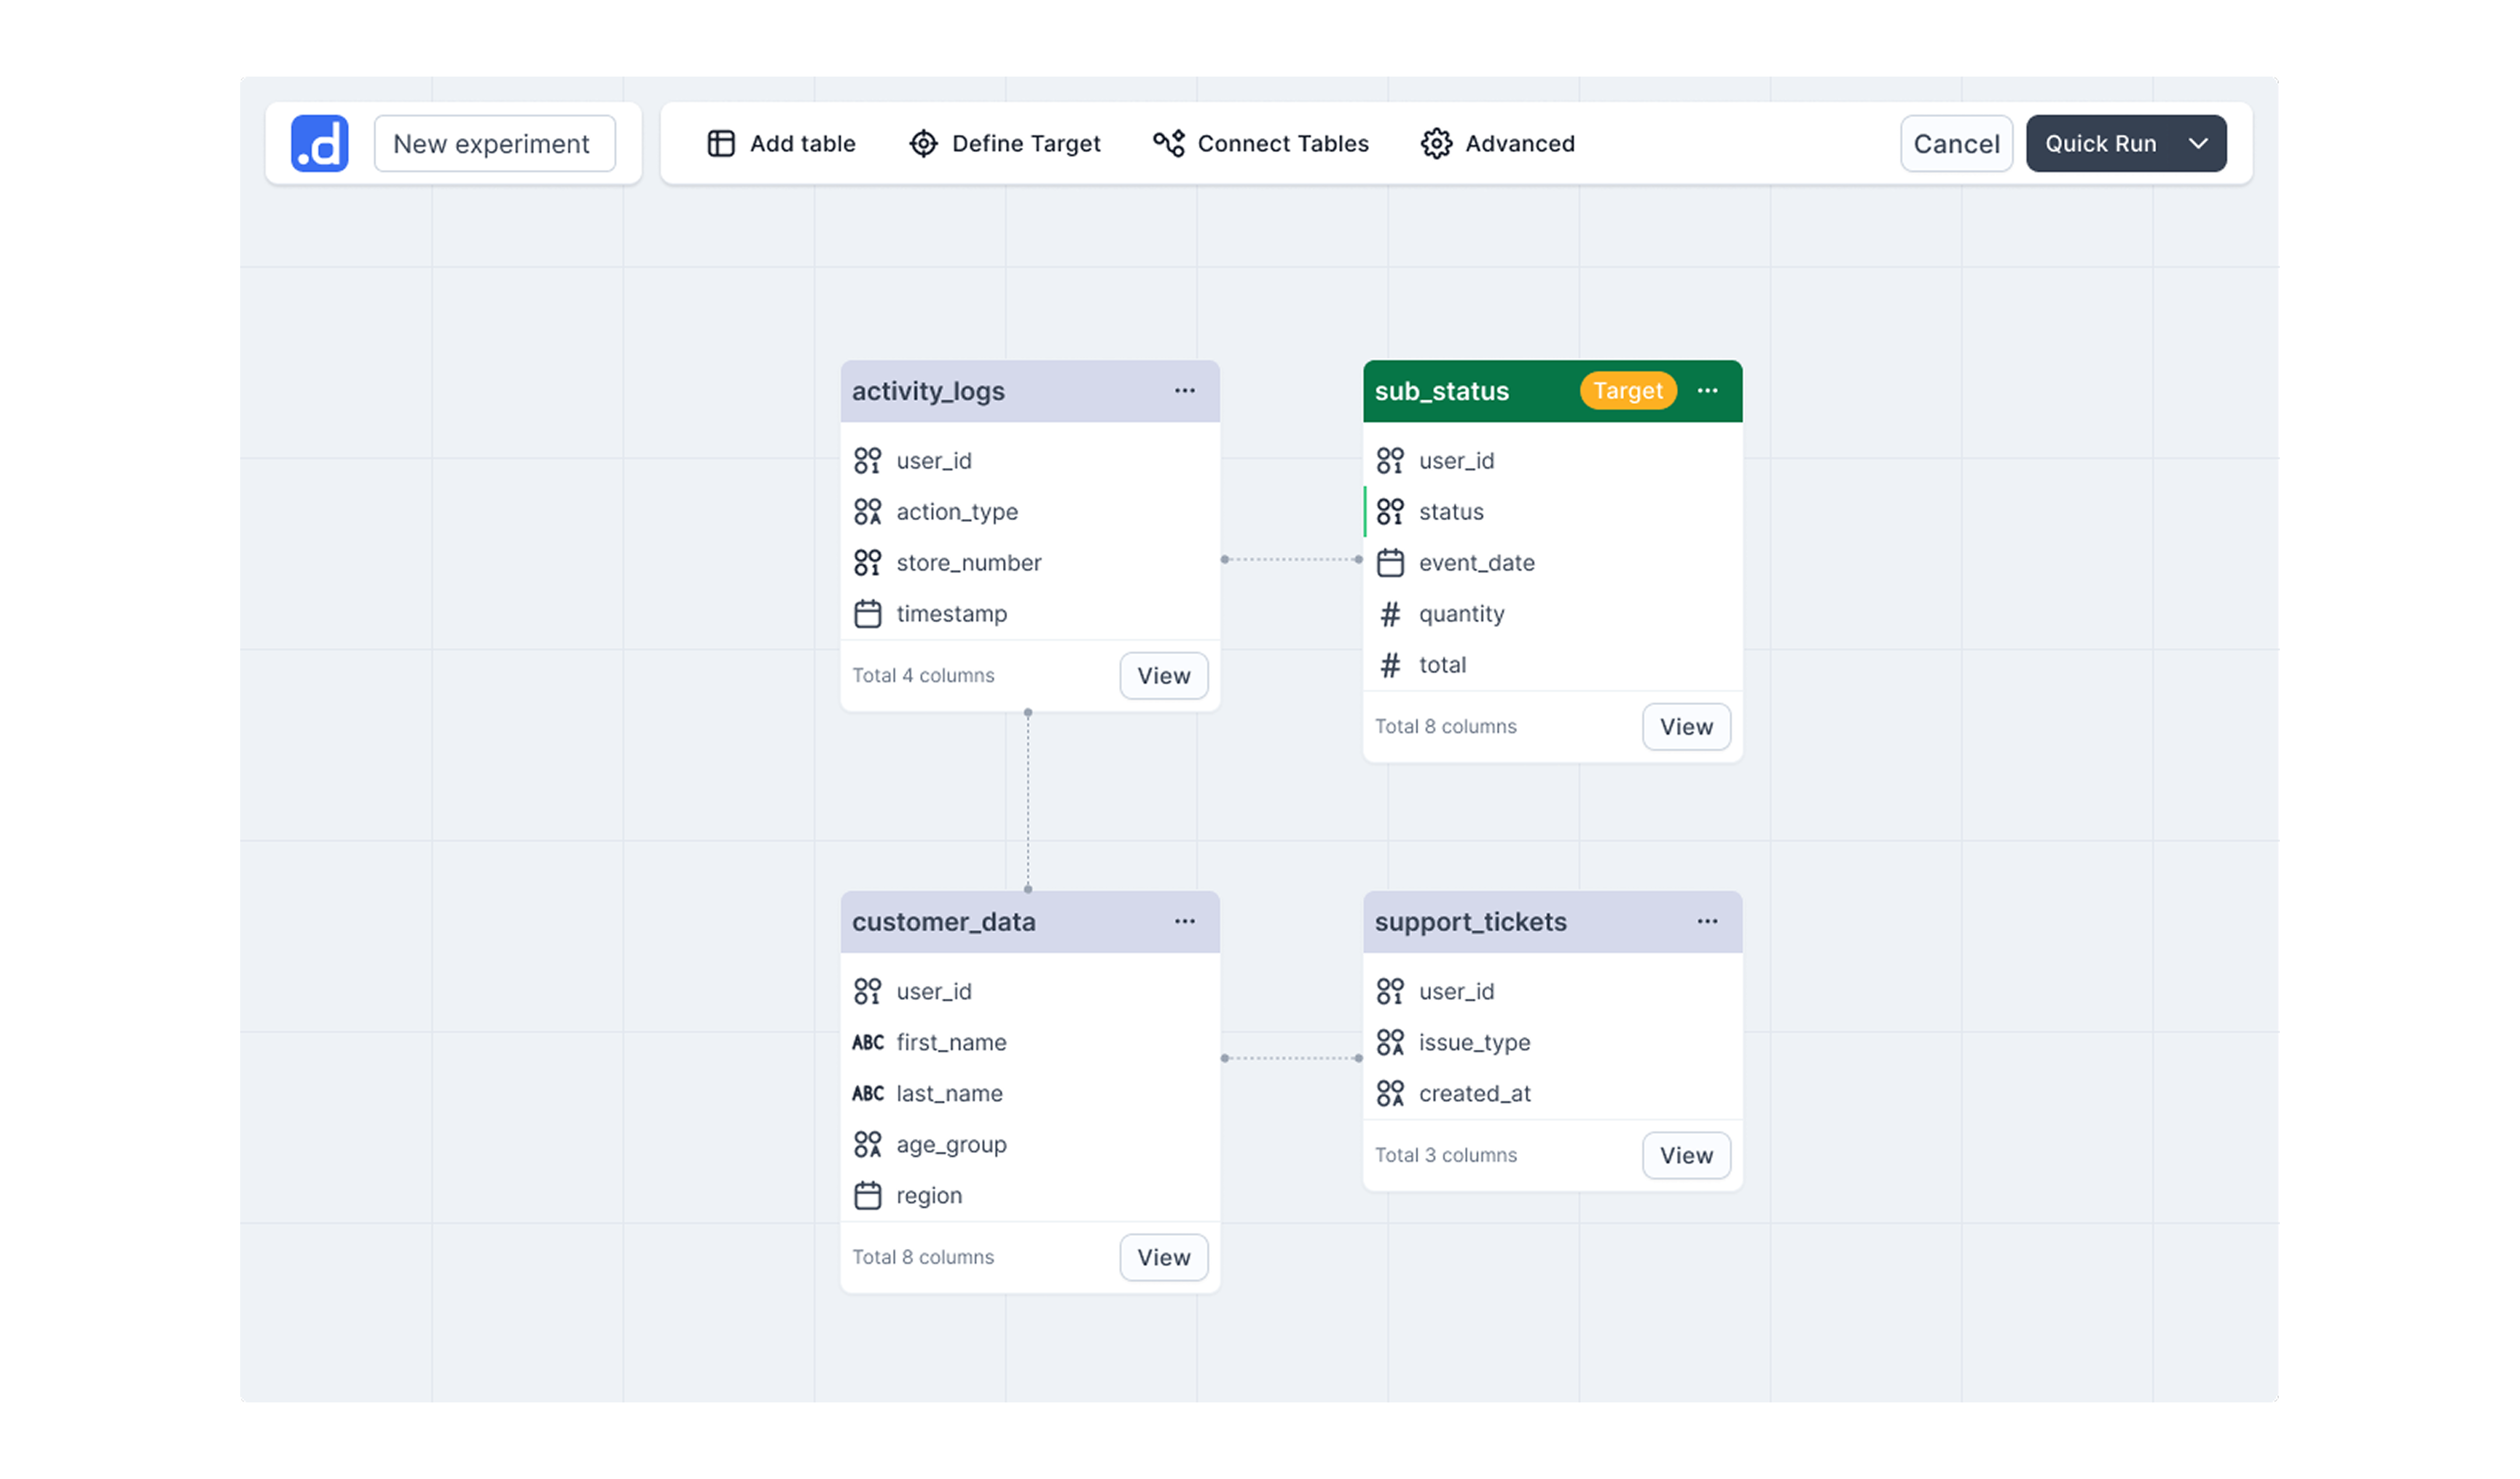This screenshot has height=1479, width=2520.
Task: Open the sub_status table options menu
Action: click(1707, 391)
